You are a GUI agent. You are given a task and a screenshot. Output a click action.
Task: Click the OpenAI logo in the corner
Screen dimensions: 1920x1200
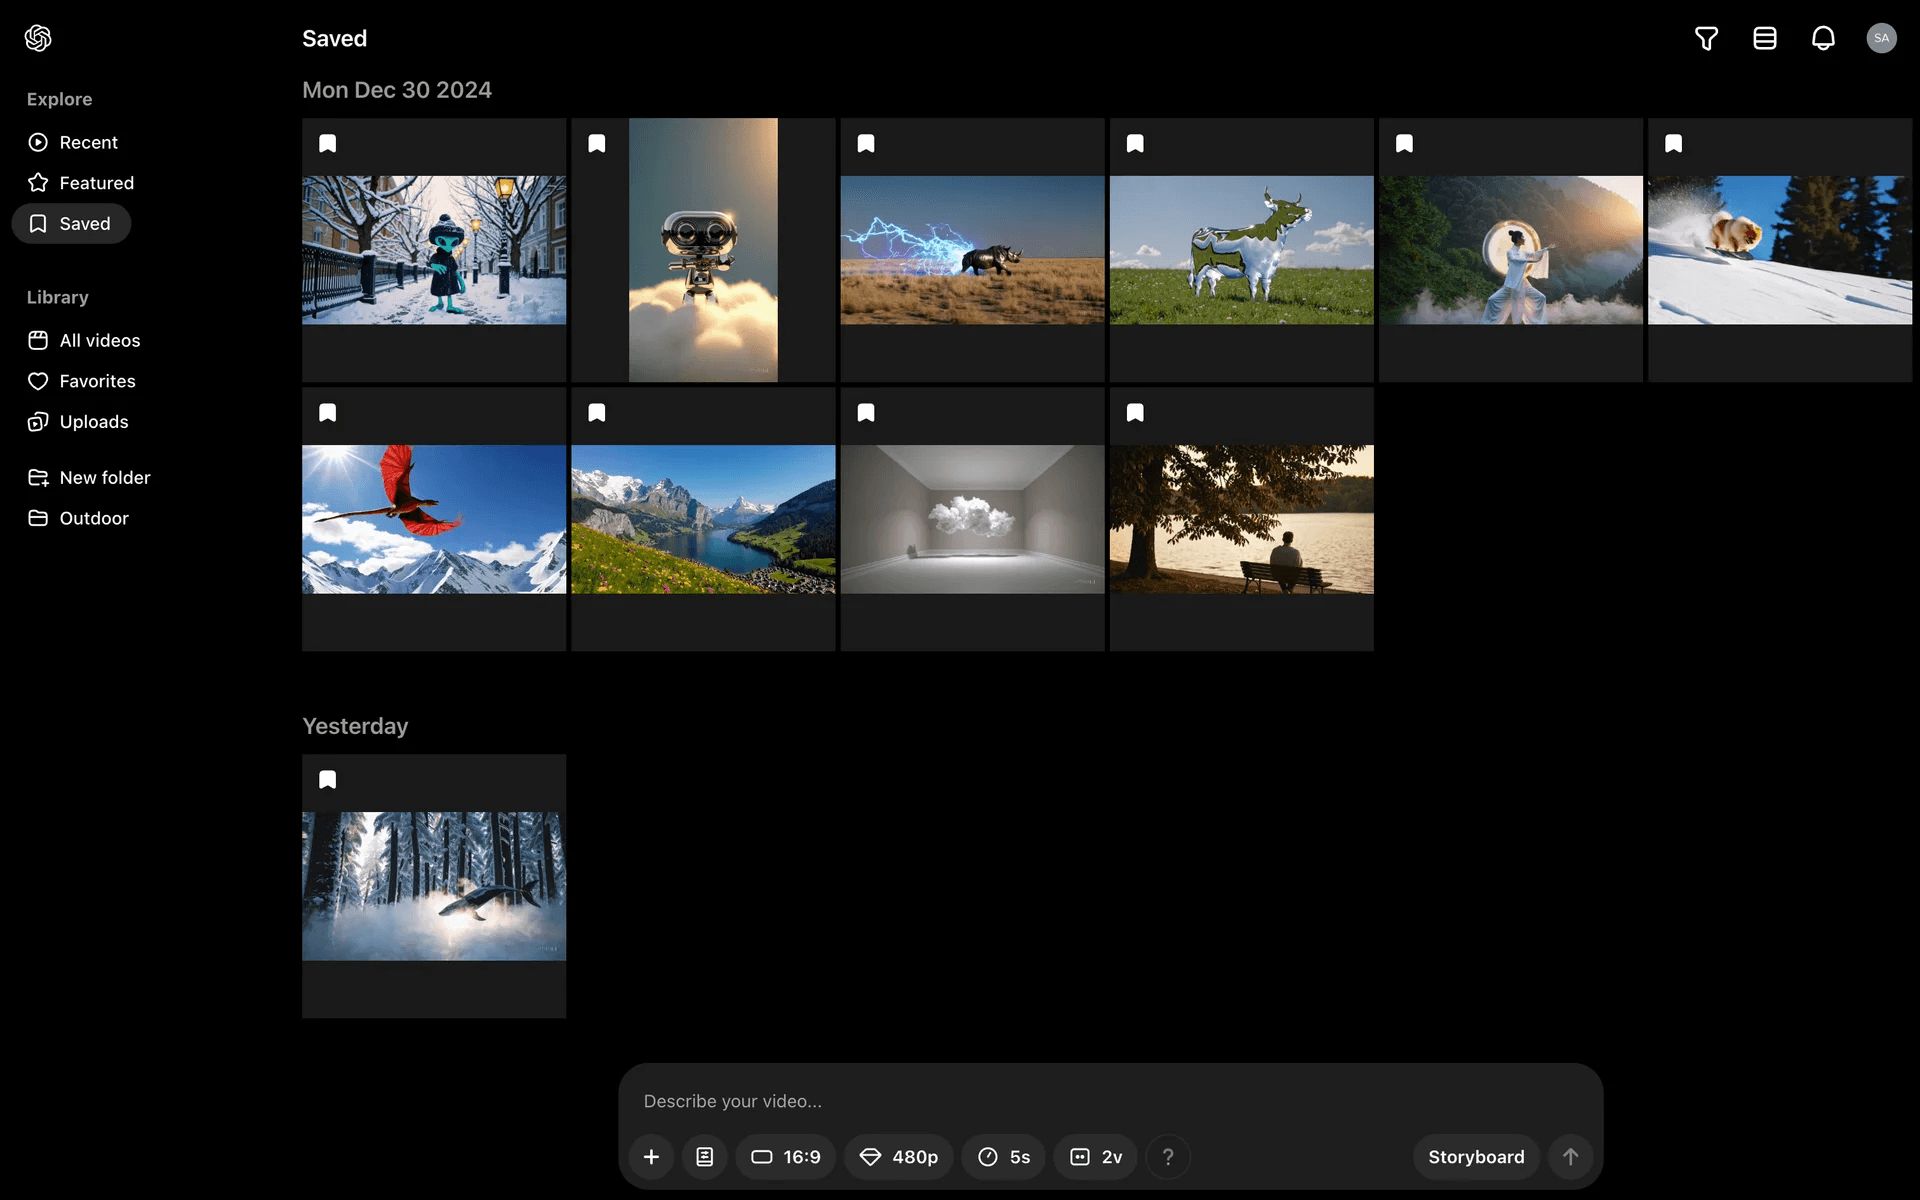point(38,38)
